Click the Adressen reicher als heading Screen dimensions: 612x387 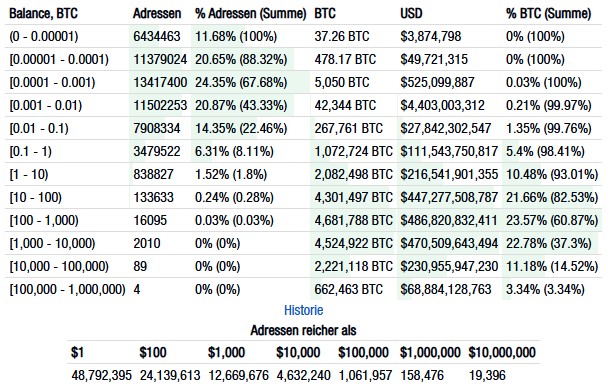tap(303, 330)
